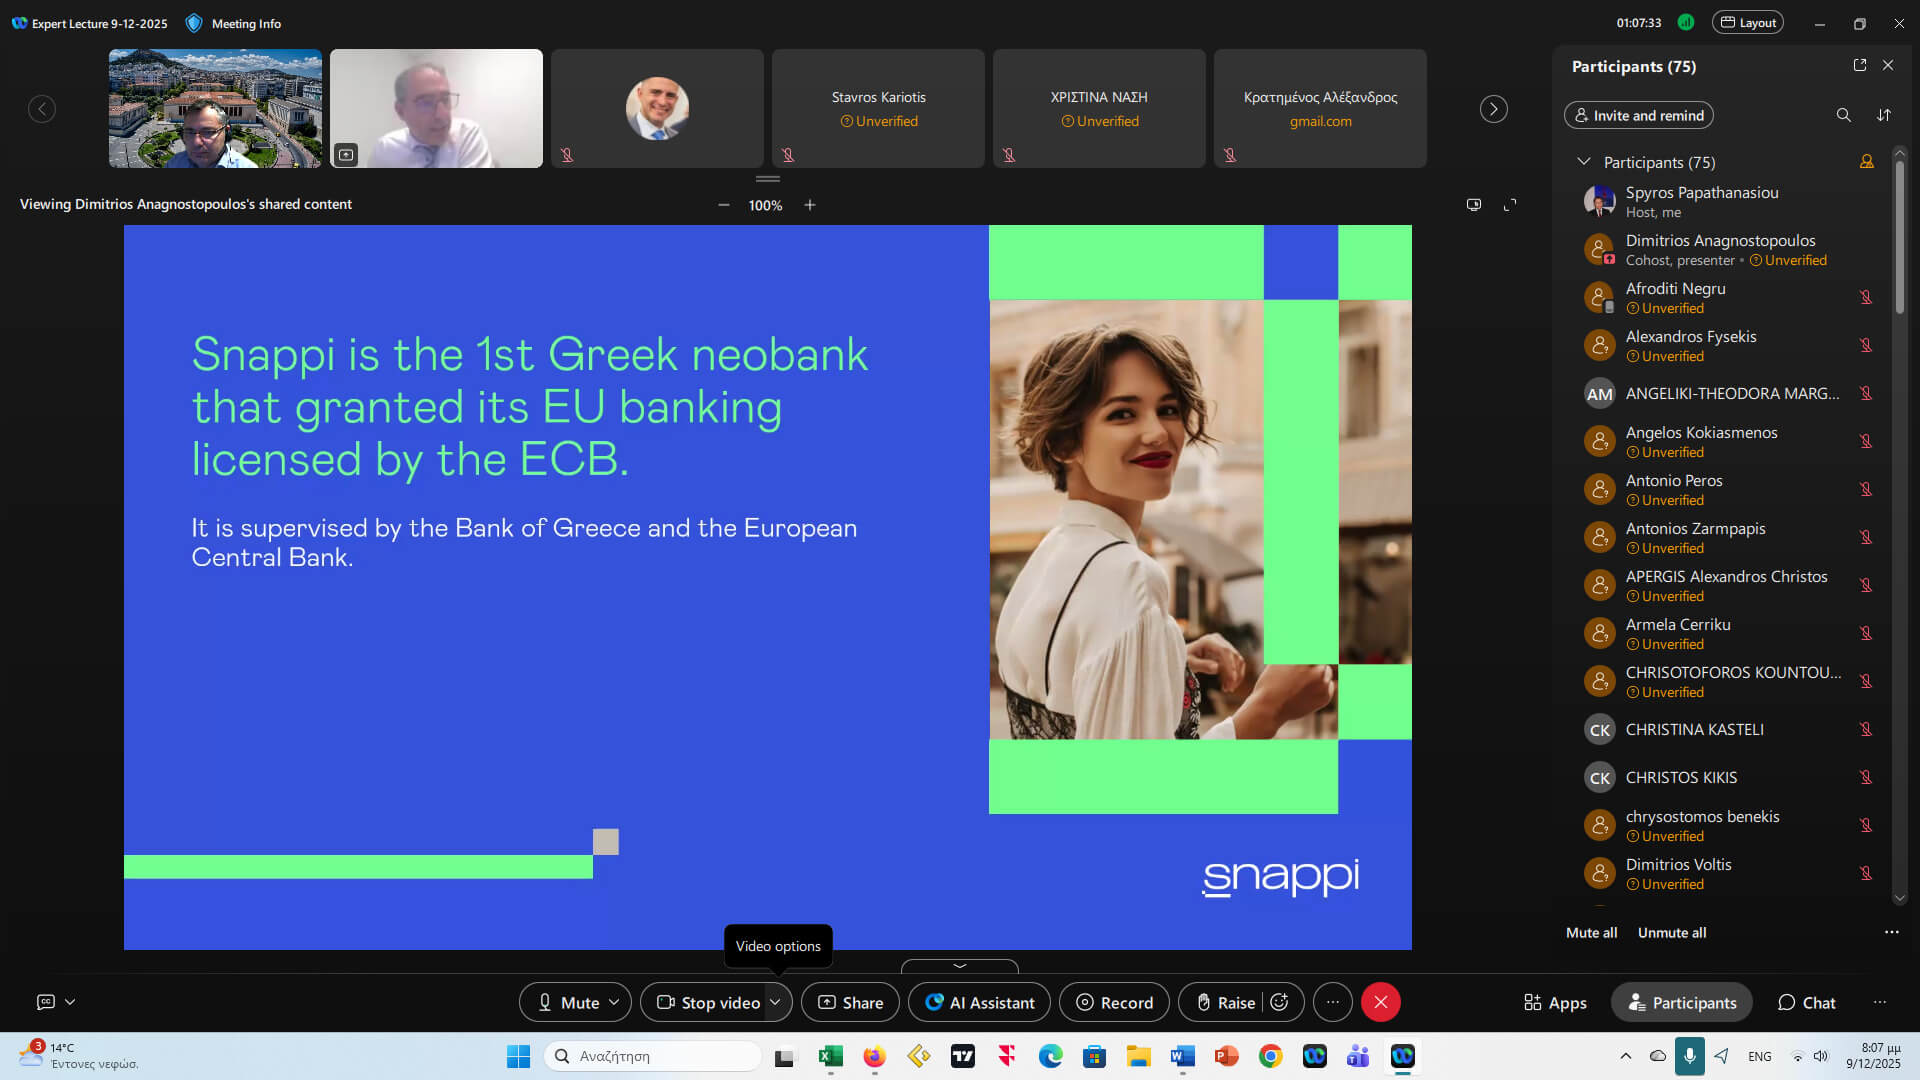
Task: Search participants with magnifier icon
Action: click(1843, 115)
